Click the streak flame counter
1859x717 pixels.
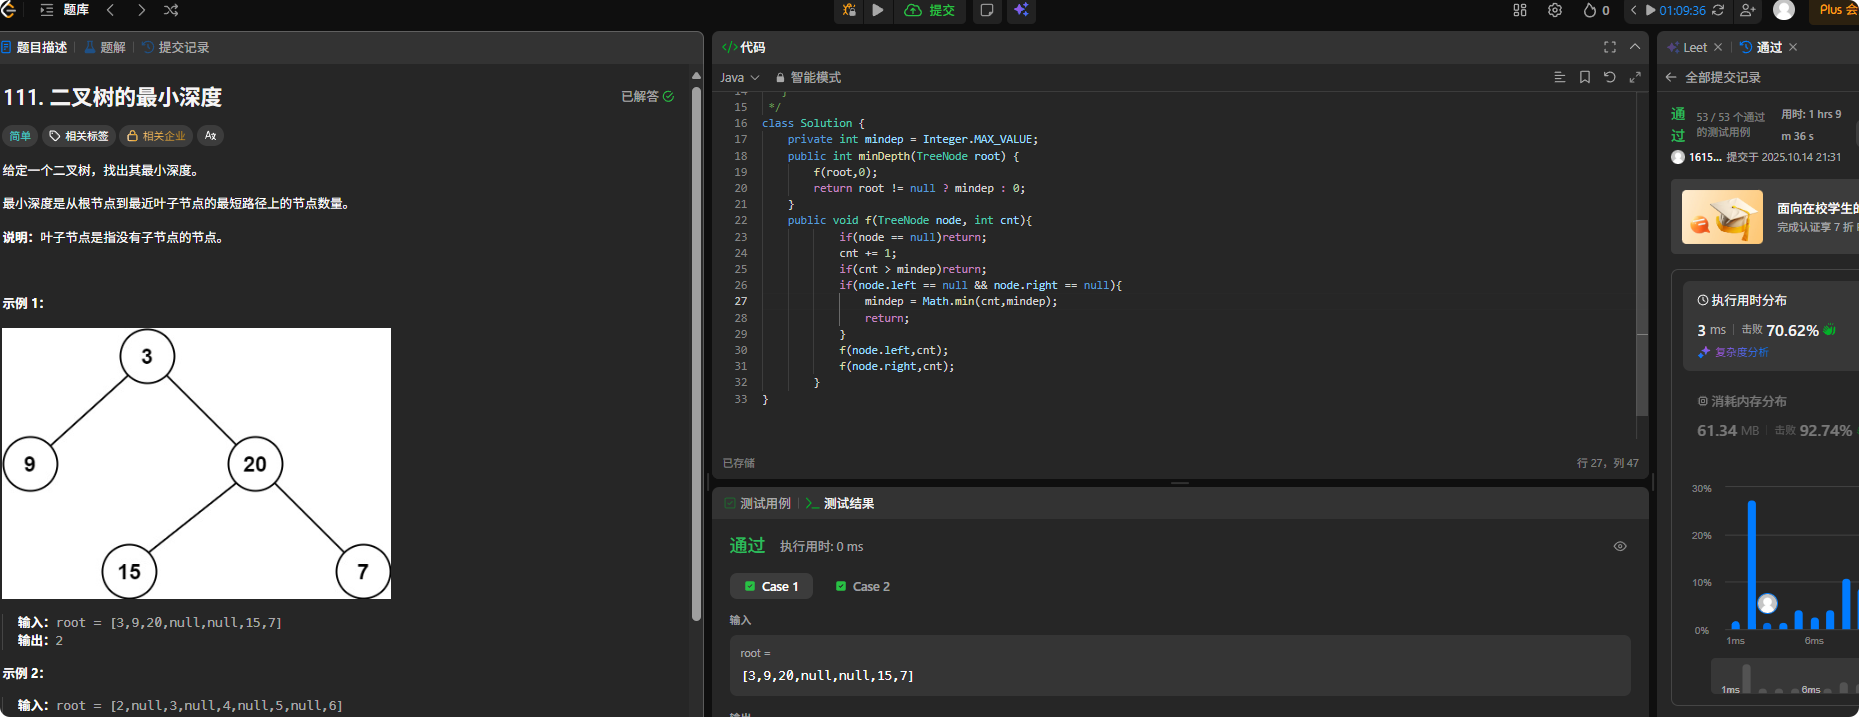(1596, 10)
